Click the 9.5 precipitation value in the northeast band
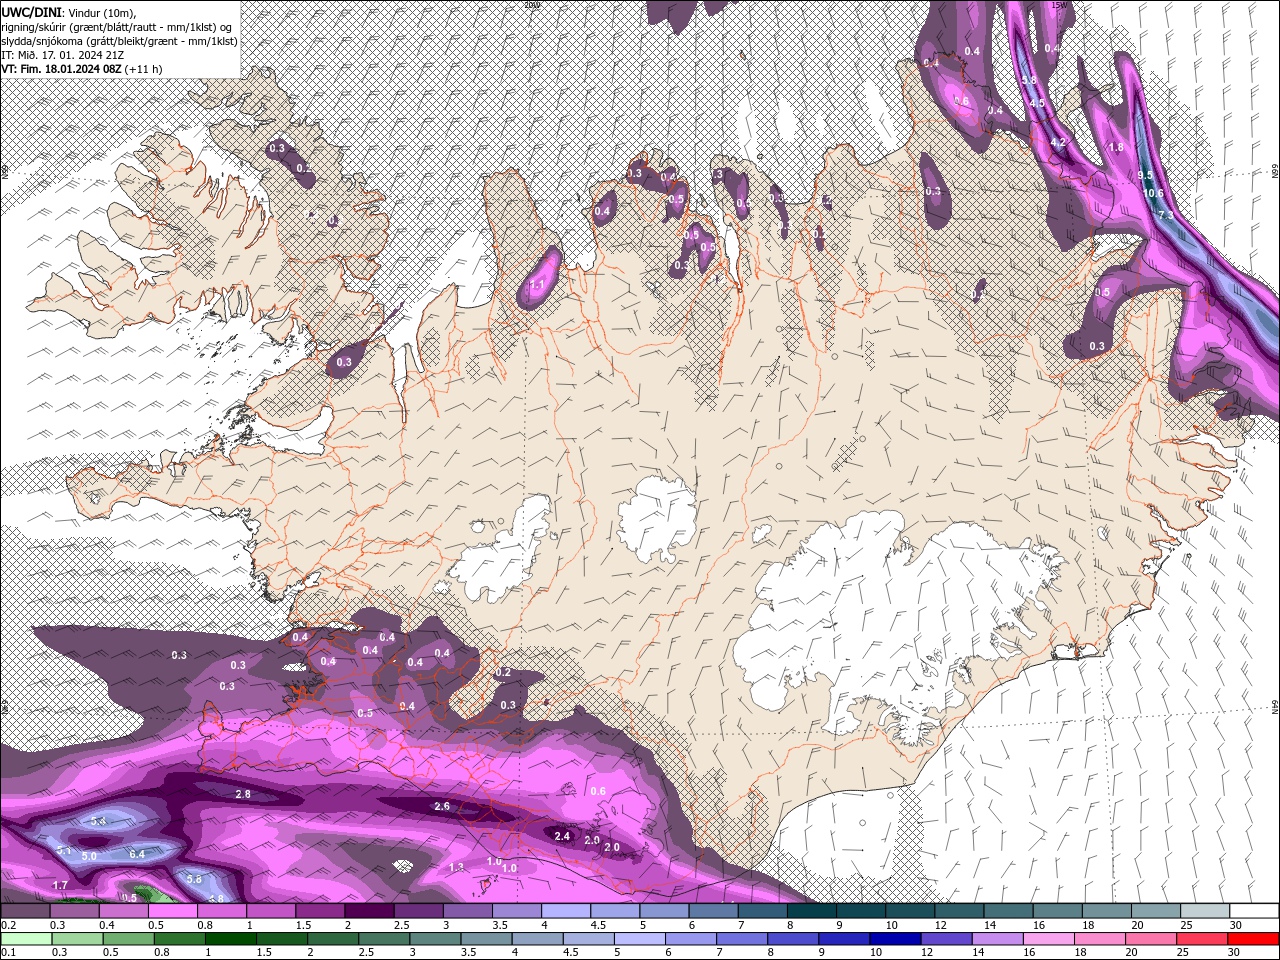 click(1146, 175)
